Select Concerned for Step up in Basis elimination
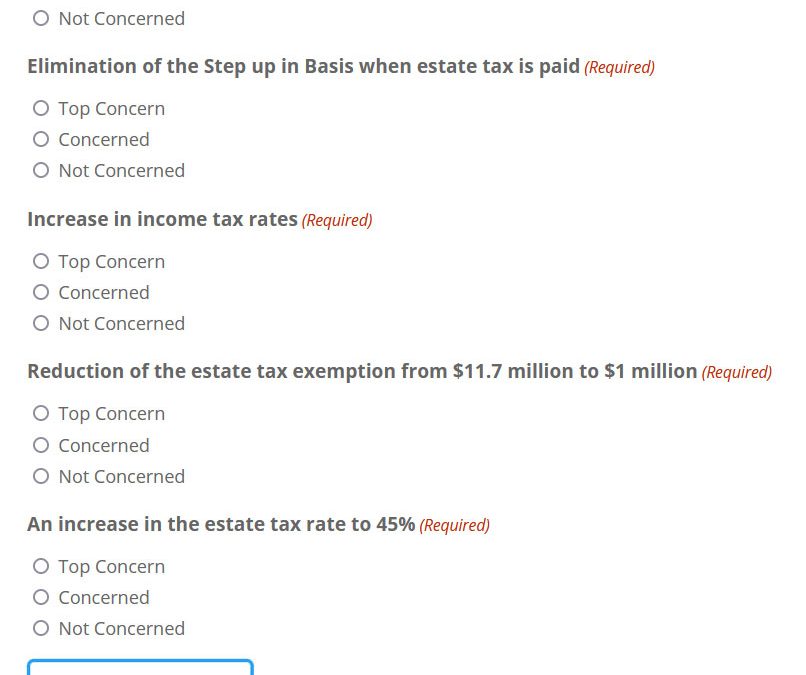The height and width of the screenshot is (675, 806). [x=41, y=139]
